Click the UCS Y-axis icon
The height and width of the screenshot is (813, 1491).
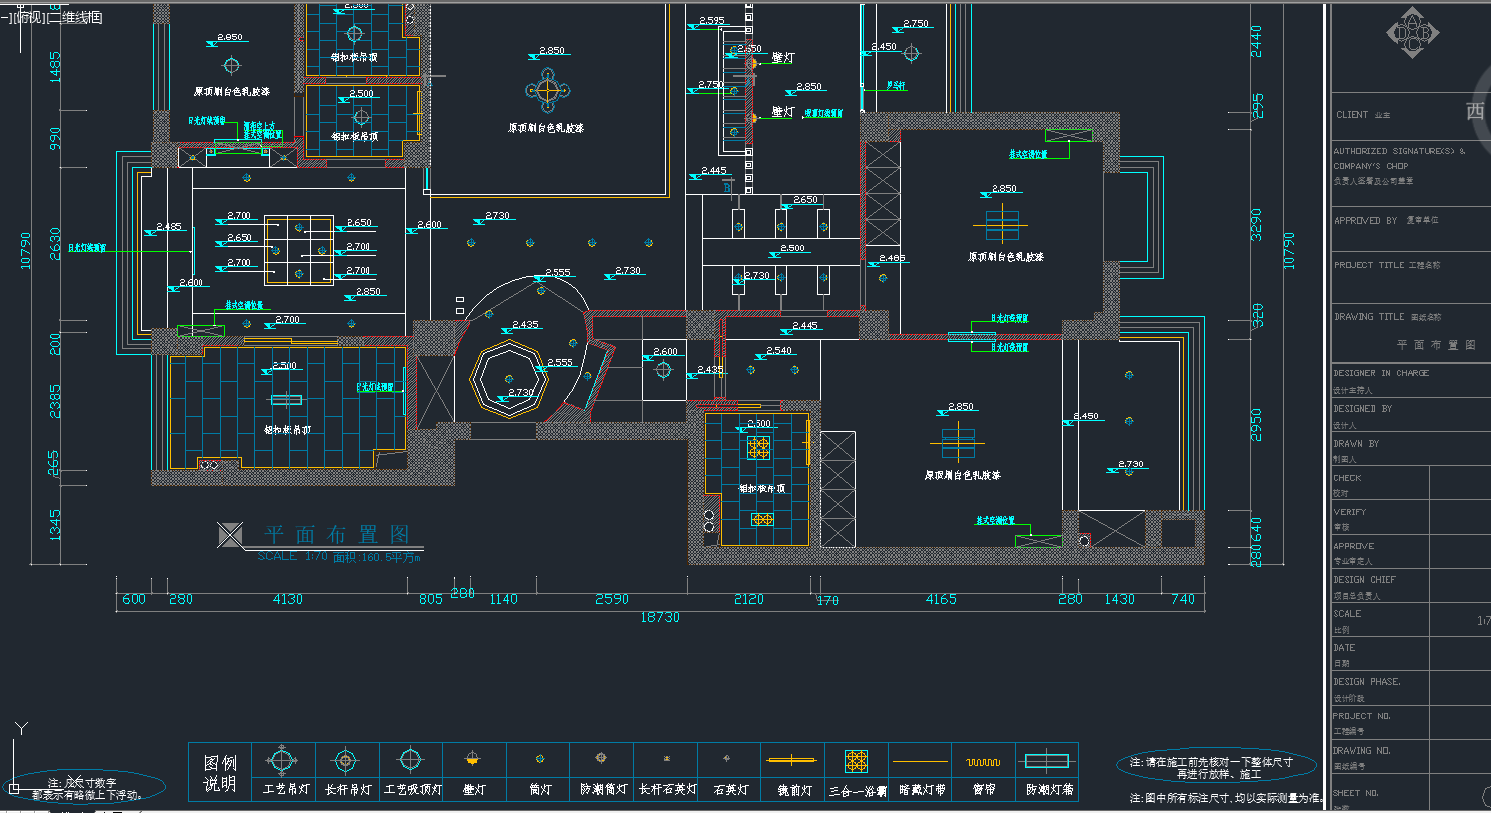21,729
